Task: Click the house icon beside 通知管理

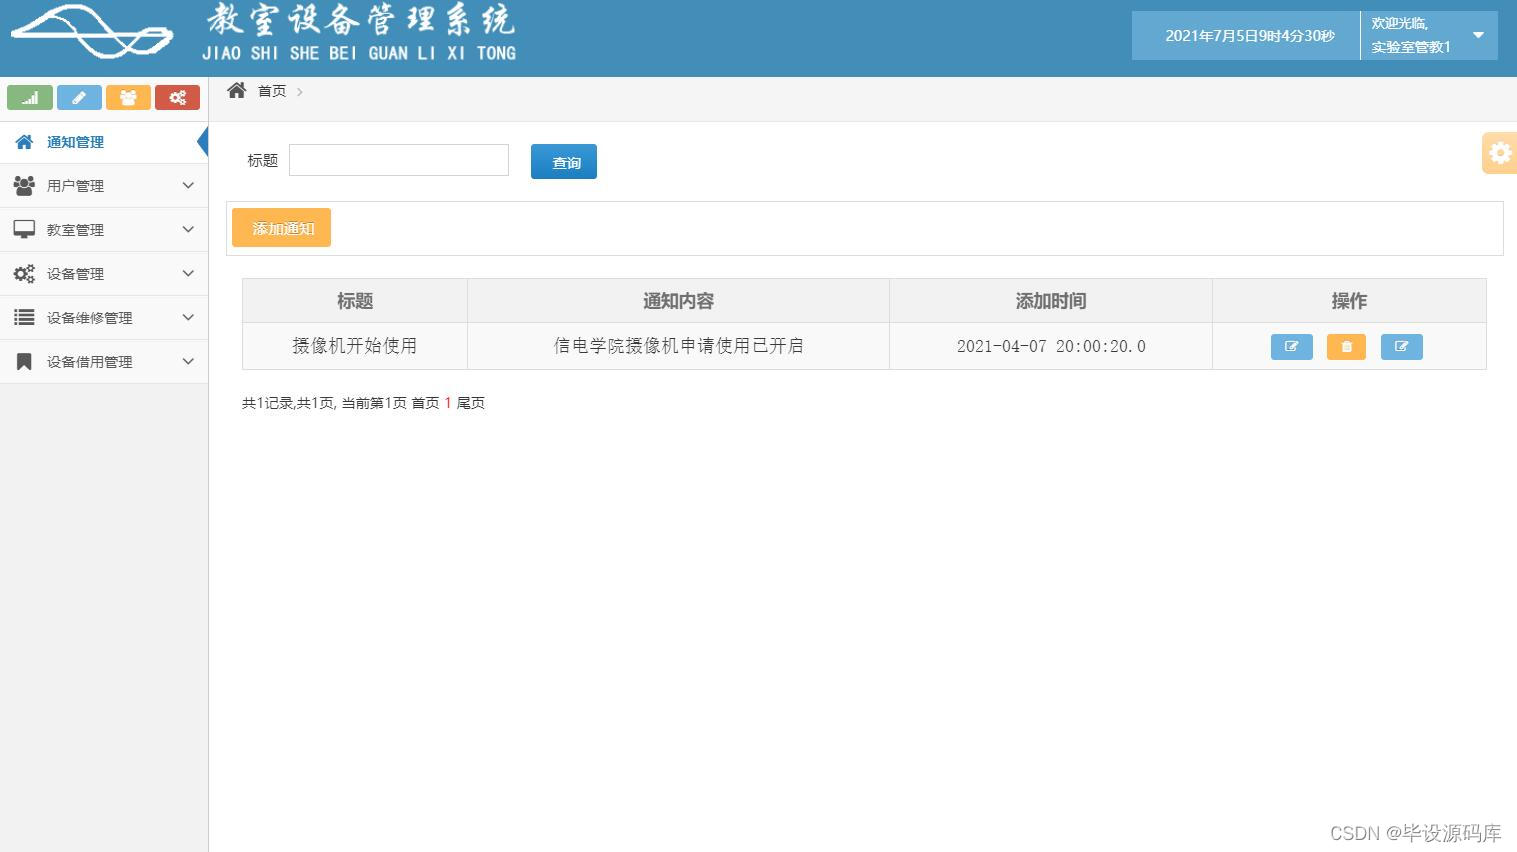Action: pyautogui.click(x=24, y=142)
